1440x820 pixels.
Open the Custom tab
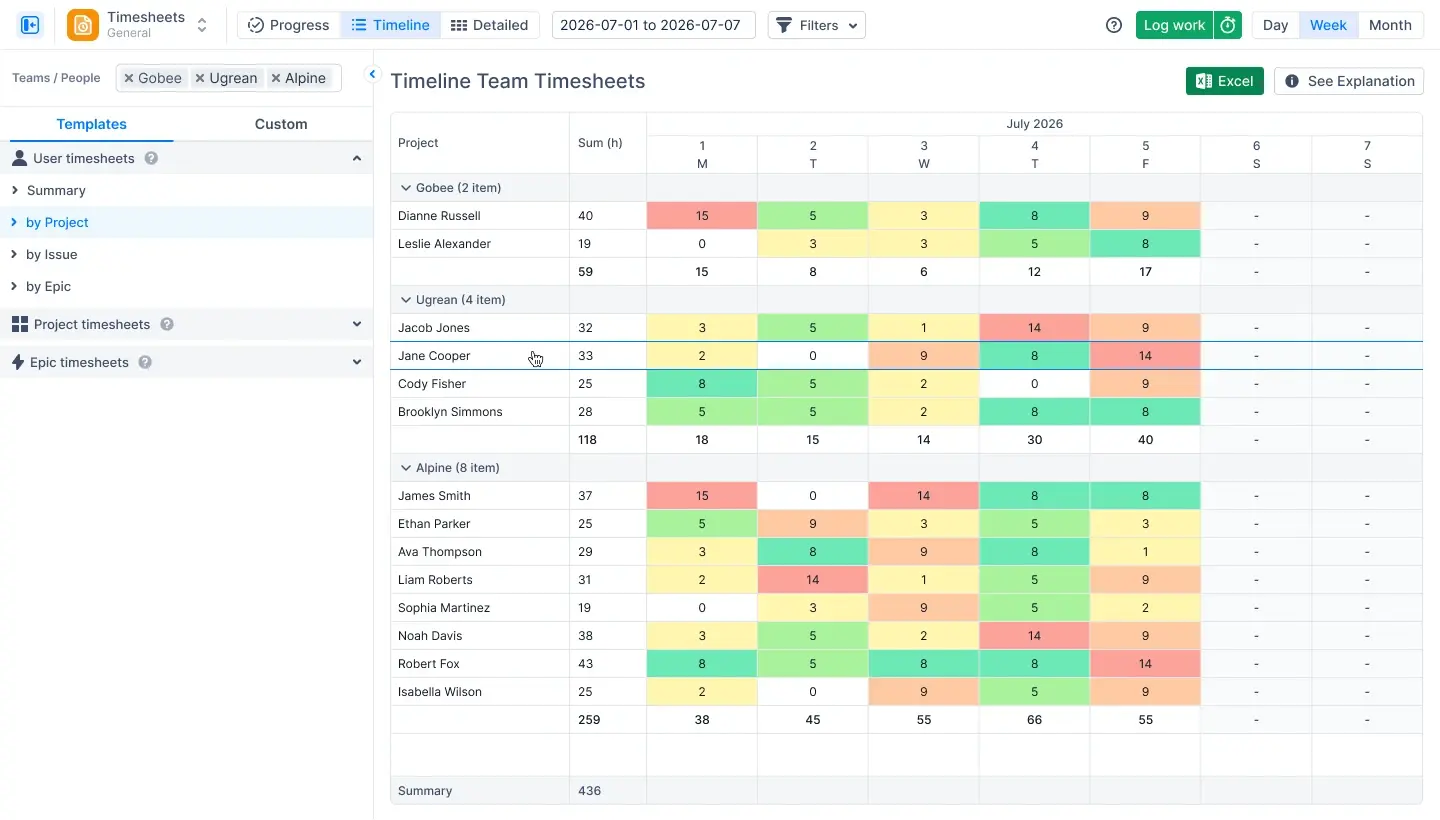tap(281, 124)
